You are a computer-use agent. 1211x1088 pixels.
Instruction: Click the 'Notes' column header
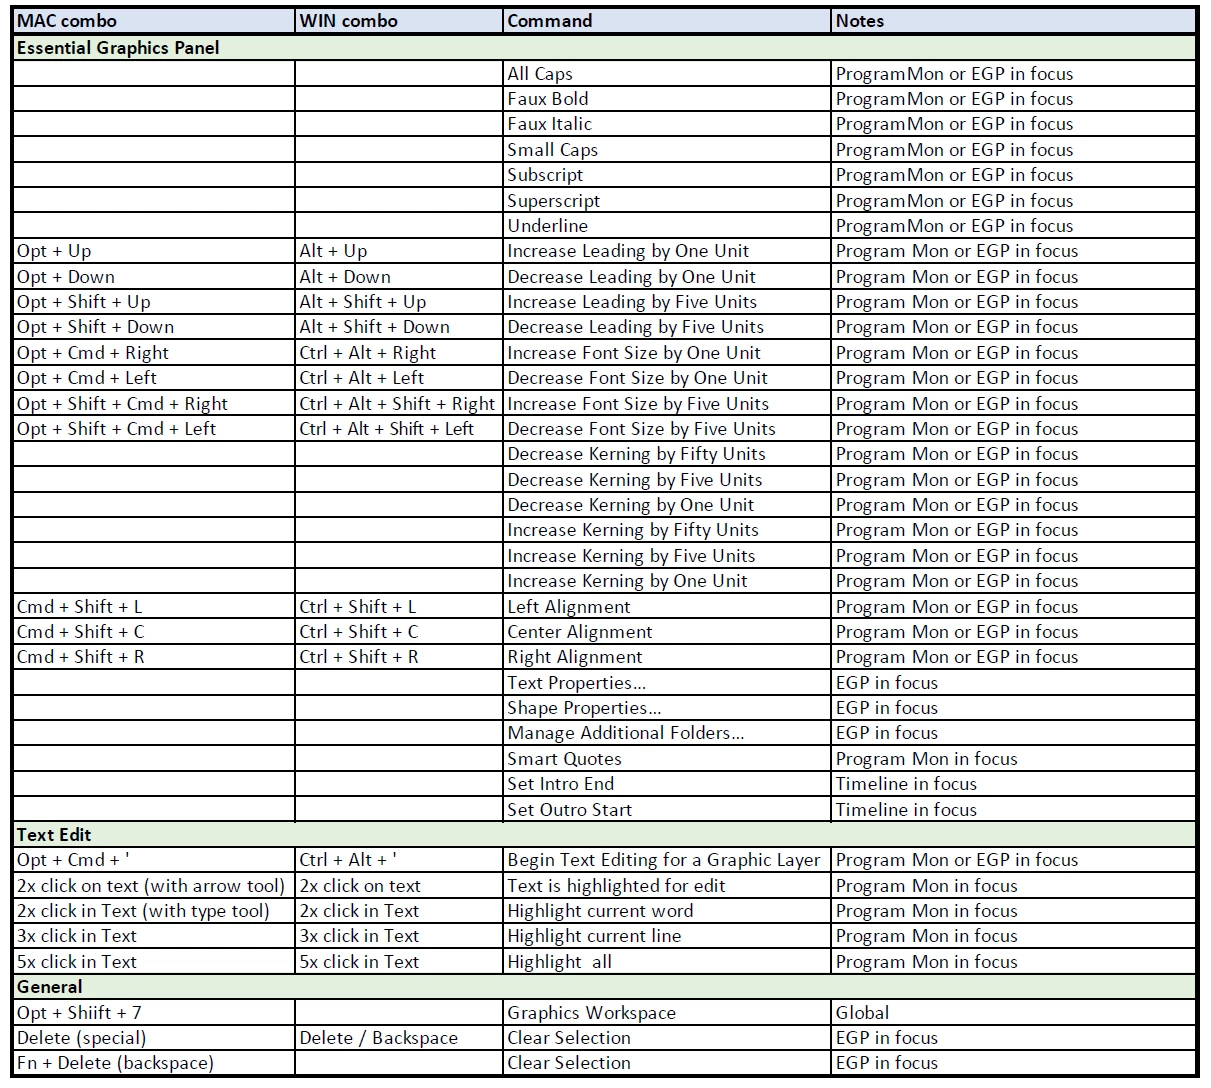pos(1014,21)
